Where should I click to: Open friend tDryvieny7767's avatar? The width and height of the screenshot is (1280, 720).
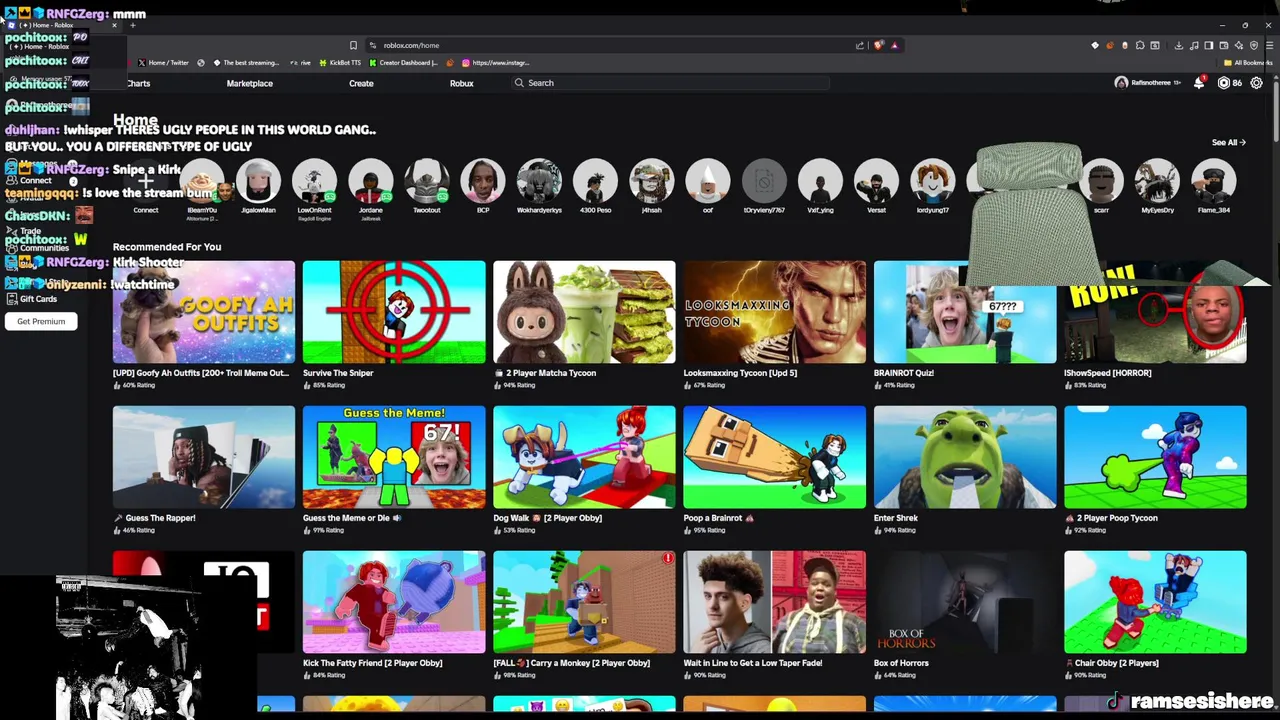tap(764, 181)
